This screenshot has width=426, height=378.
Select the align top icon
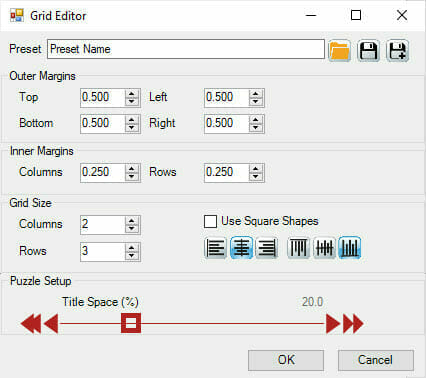pyautogui.click(x=298, y=248)
